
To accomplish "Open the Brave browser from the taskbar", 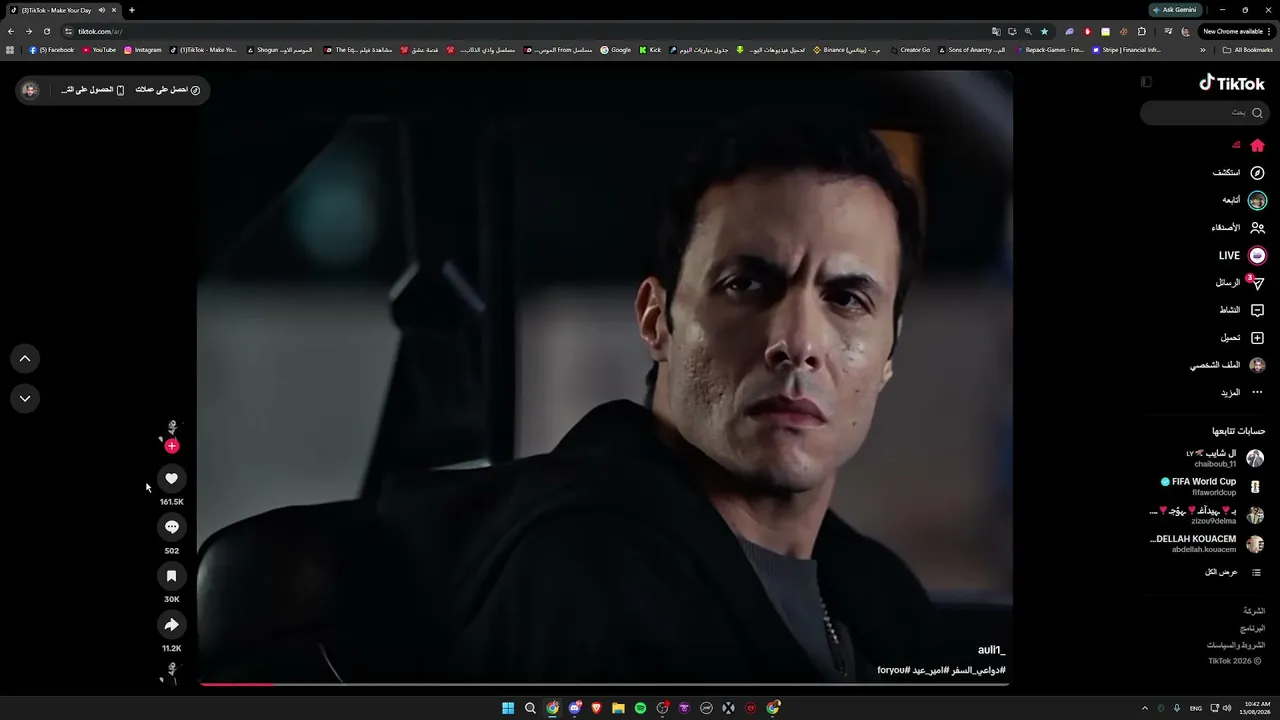I will (596, 708).
